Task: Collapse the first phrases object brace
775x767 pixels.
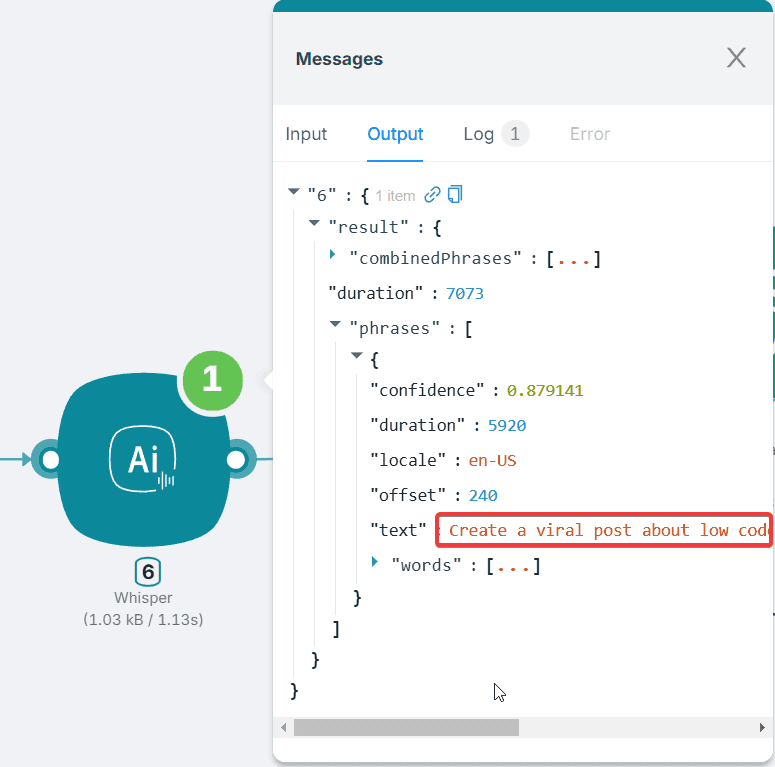Action: (356, 357)
